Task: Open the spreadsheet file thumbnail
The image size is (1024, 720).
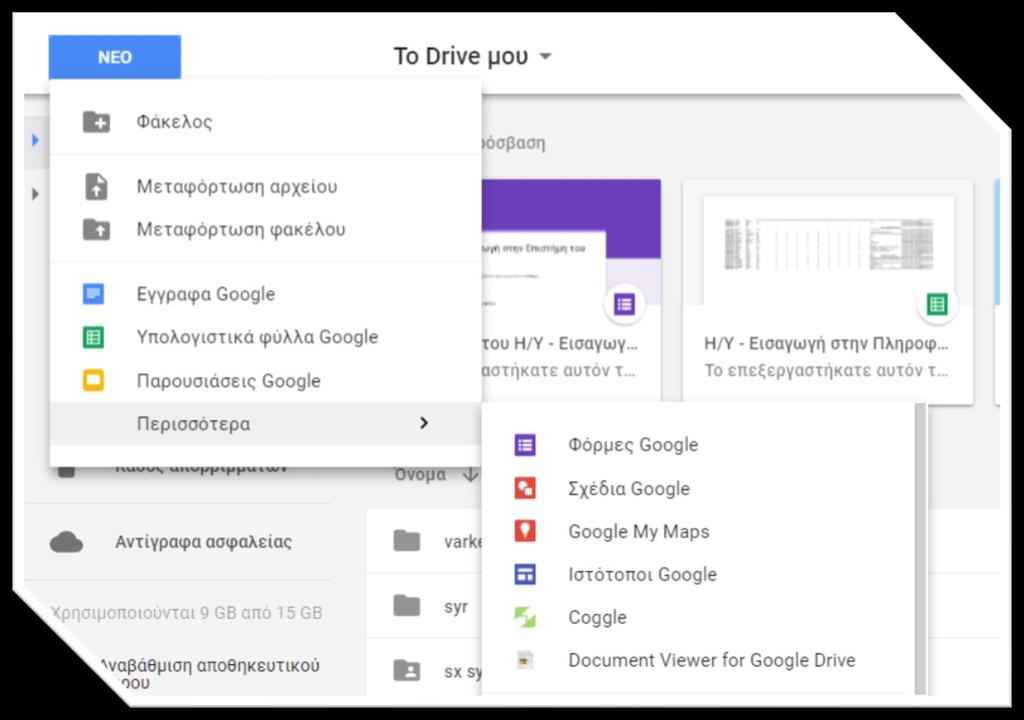Action: click(828, 243)
